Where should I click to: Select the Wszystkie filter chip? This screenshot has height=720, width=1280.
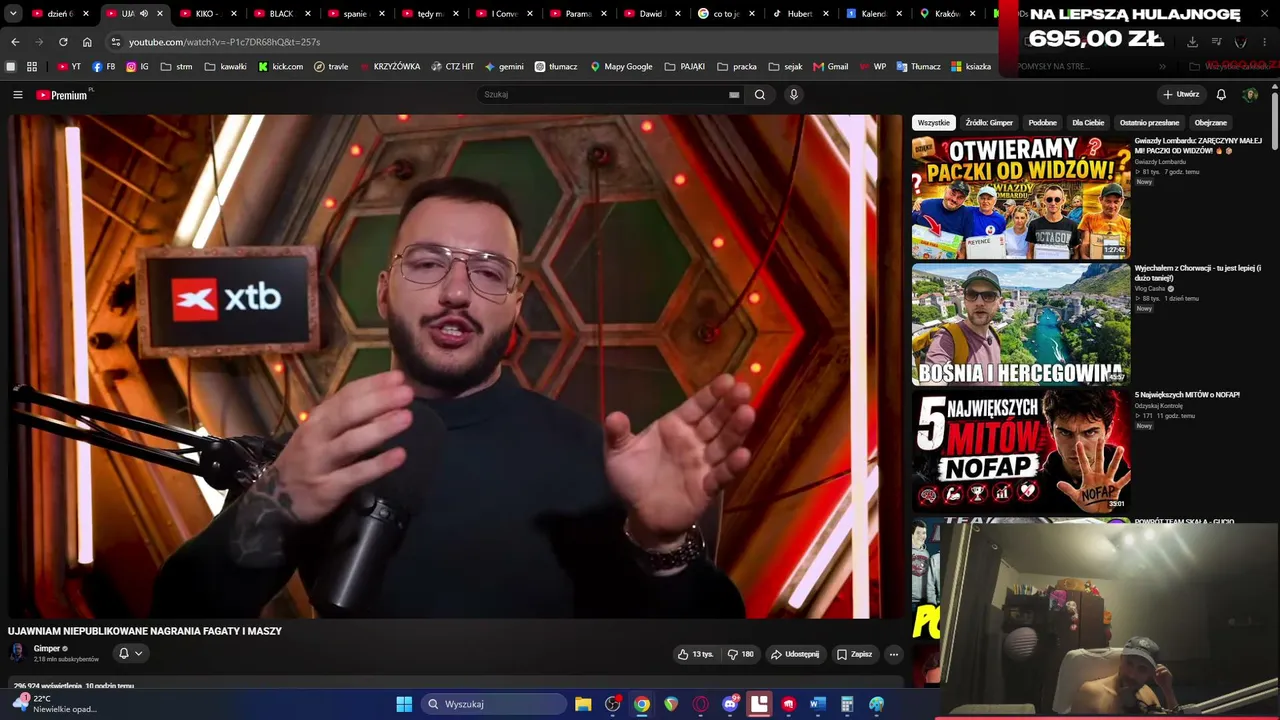tap(934, 123)
